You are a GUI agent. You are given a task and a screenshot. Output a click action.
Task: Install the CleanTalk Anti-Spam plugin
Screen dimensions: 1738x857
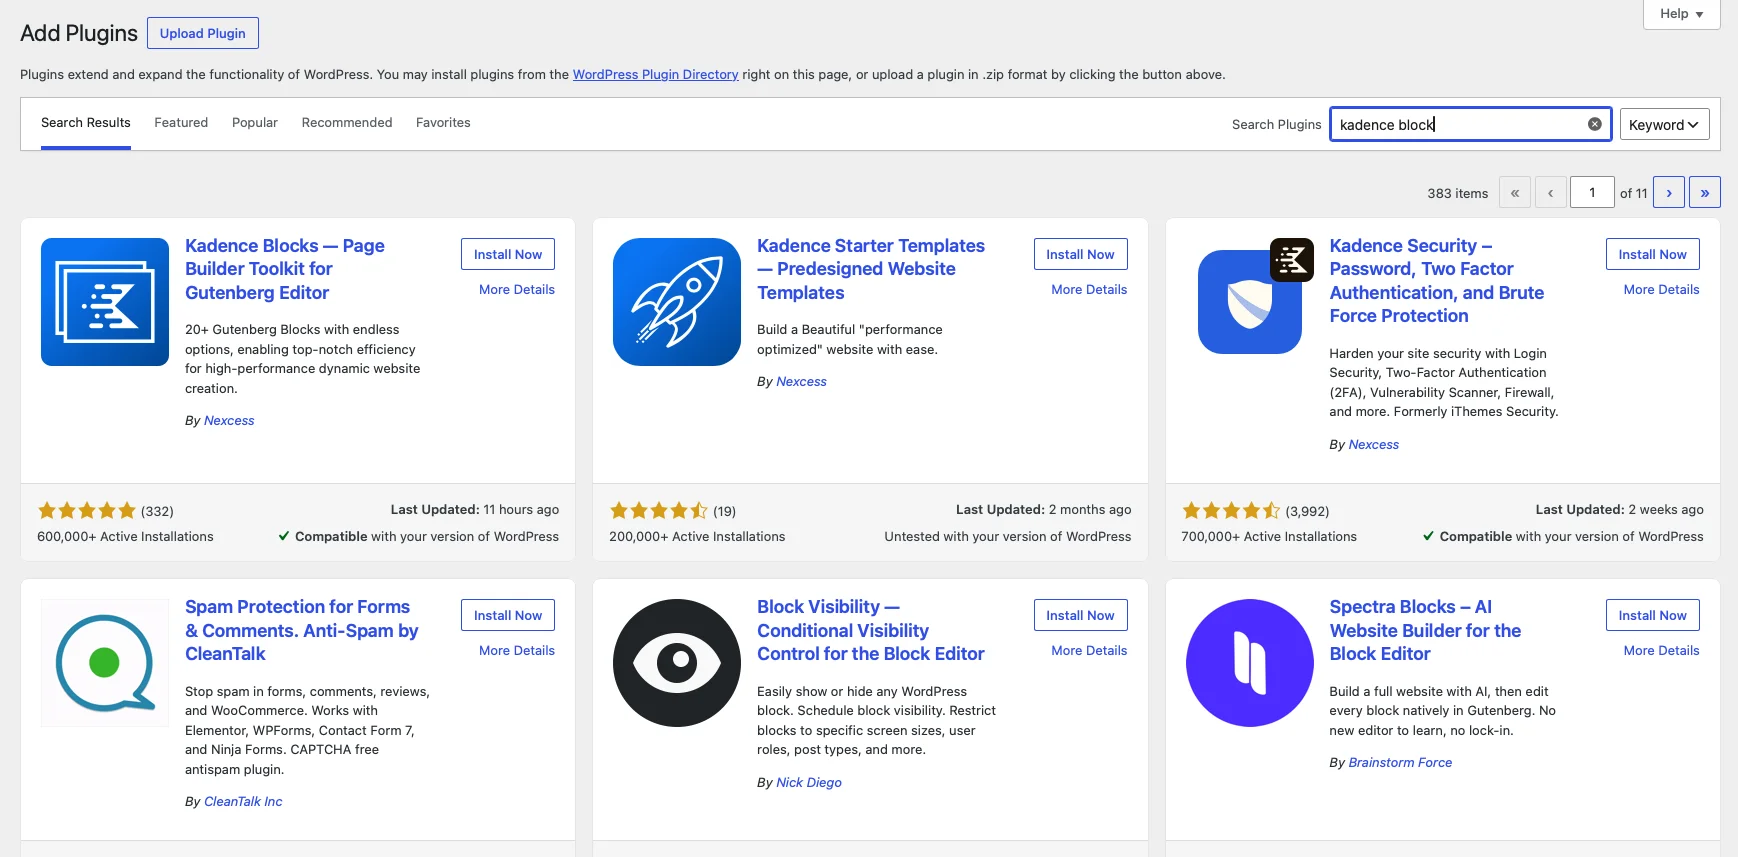(x=508, y=615)
